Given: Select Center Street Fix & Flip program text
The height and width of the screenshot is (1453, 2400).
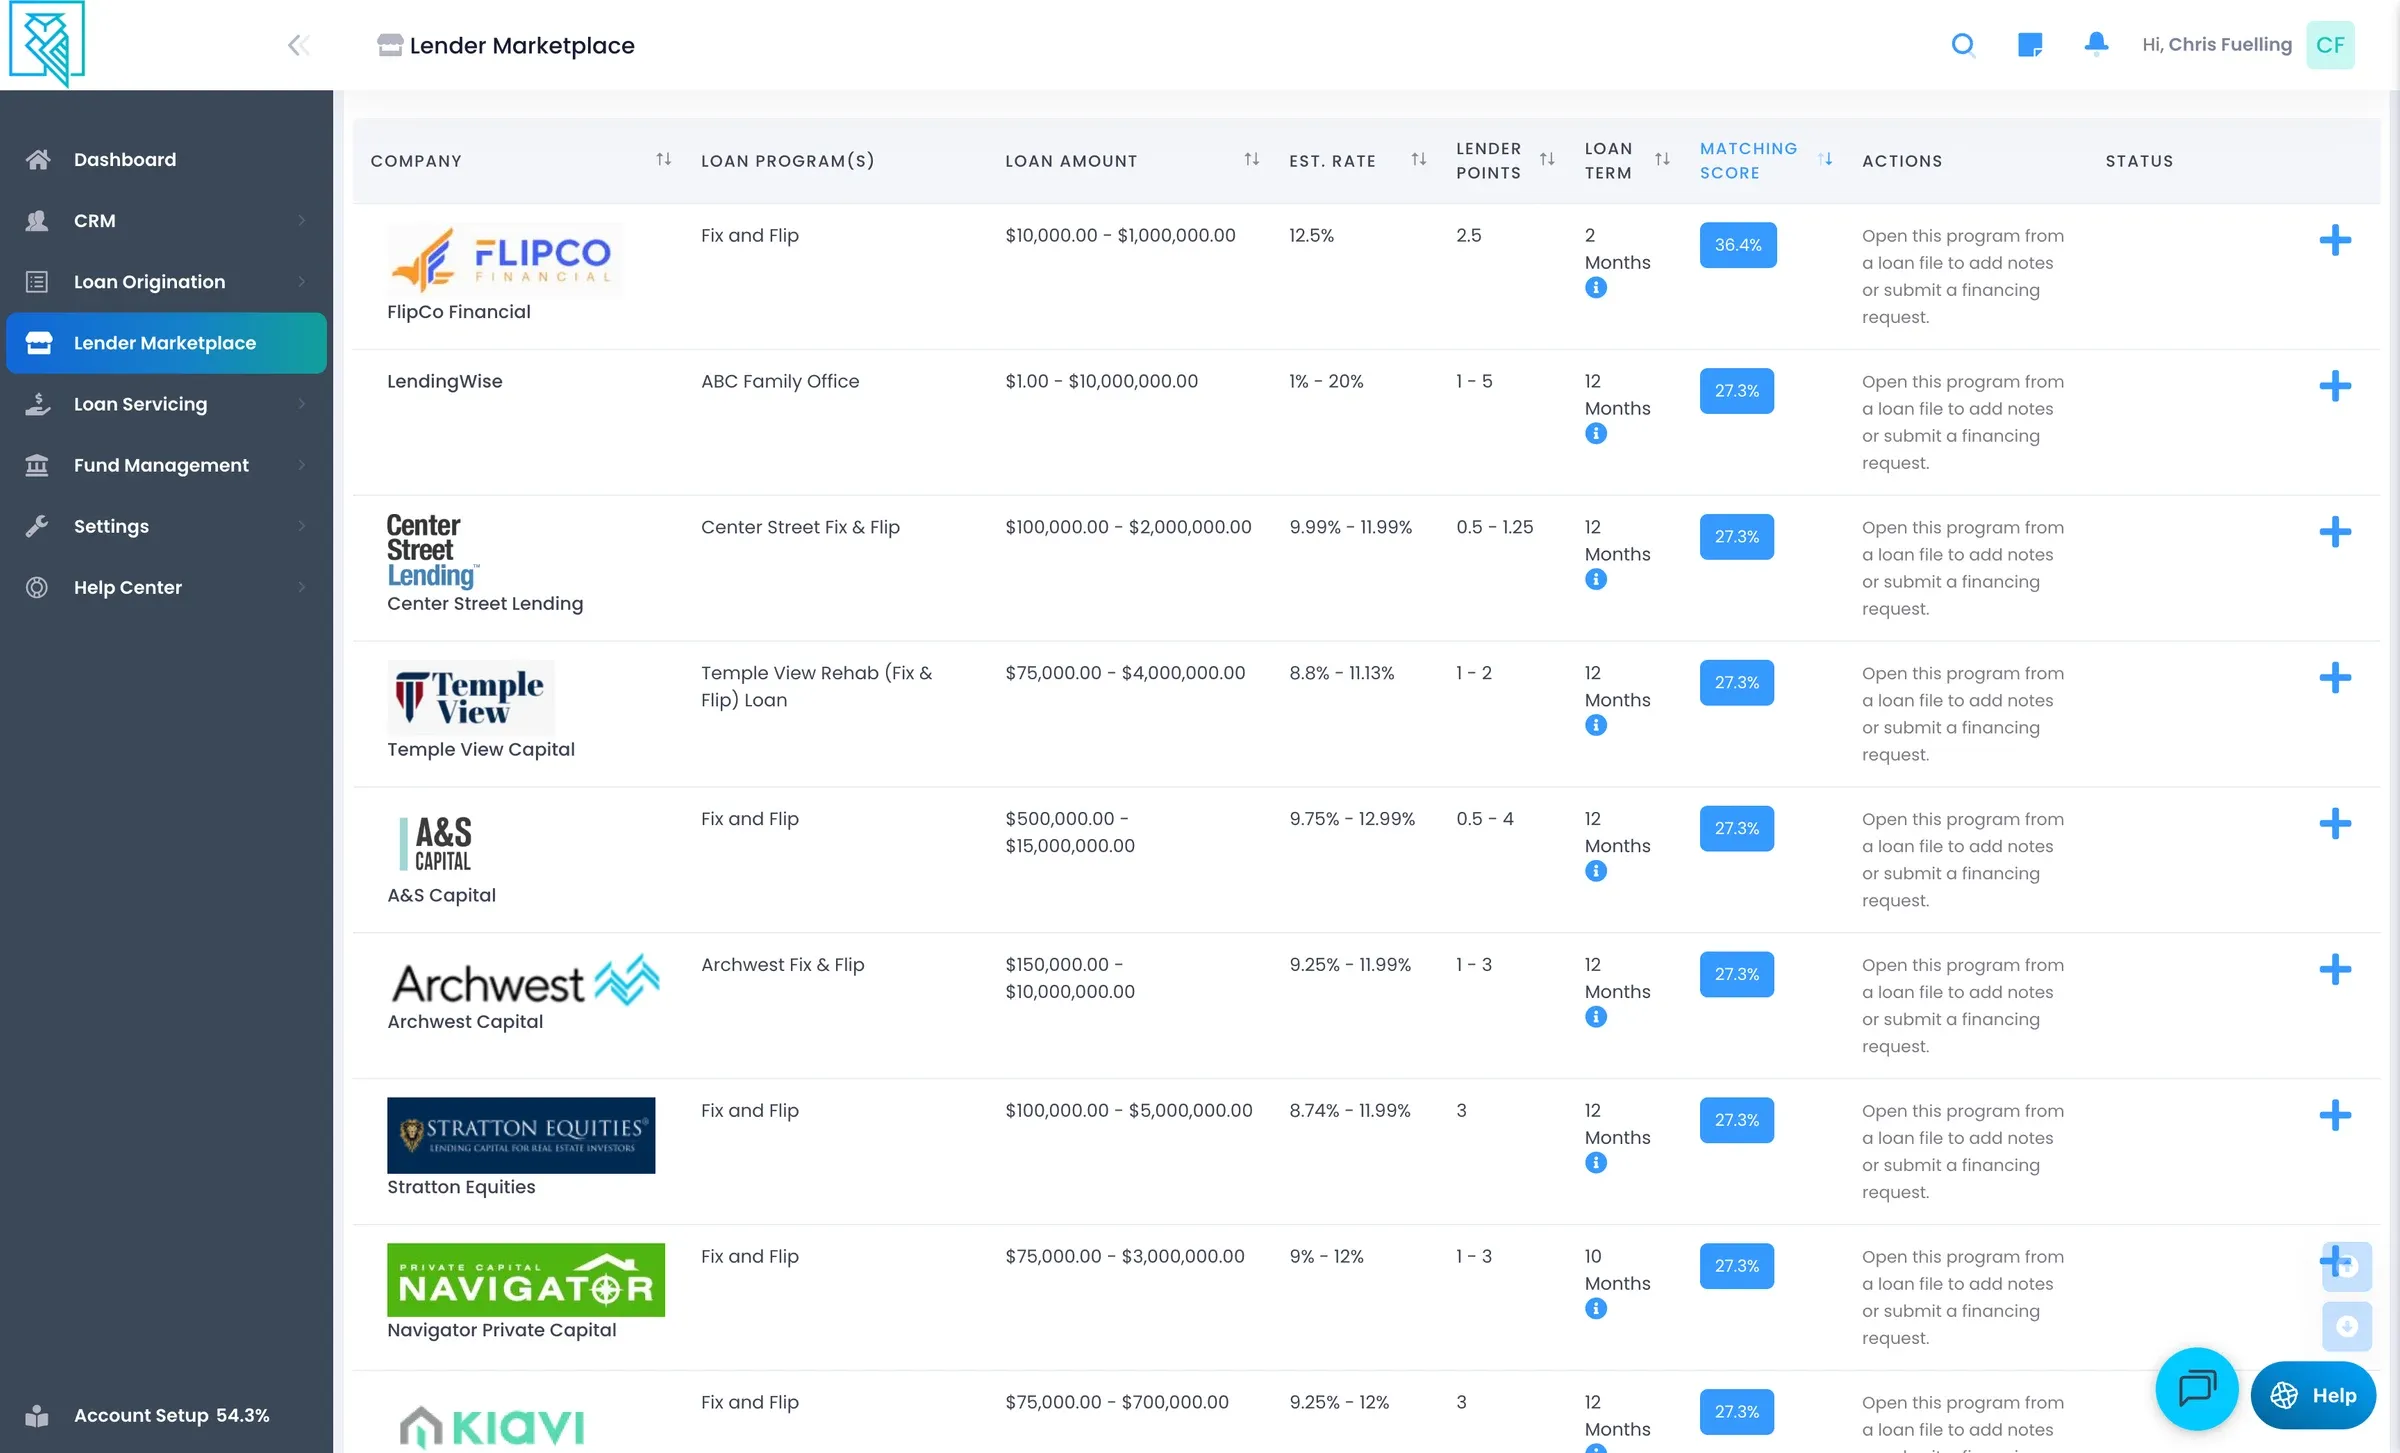Looking at the screenshot, I should tap(800, 527).
